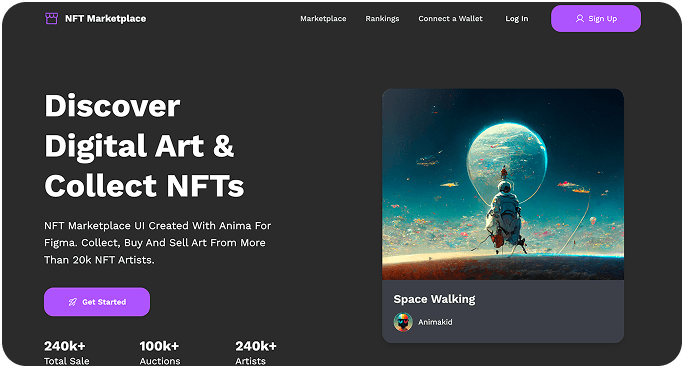Open the Space Walking artwork image

(x=503, y=184)
